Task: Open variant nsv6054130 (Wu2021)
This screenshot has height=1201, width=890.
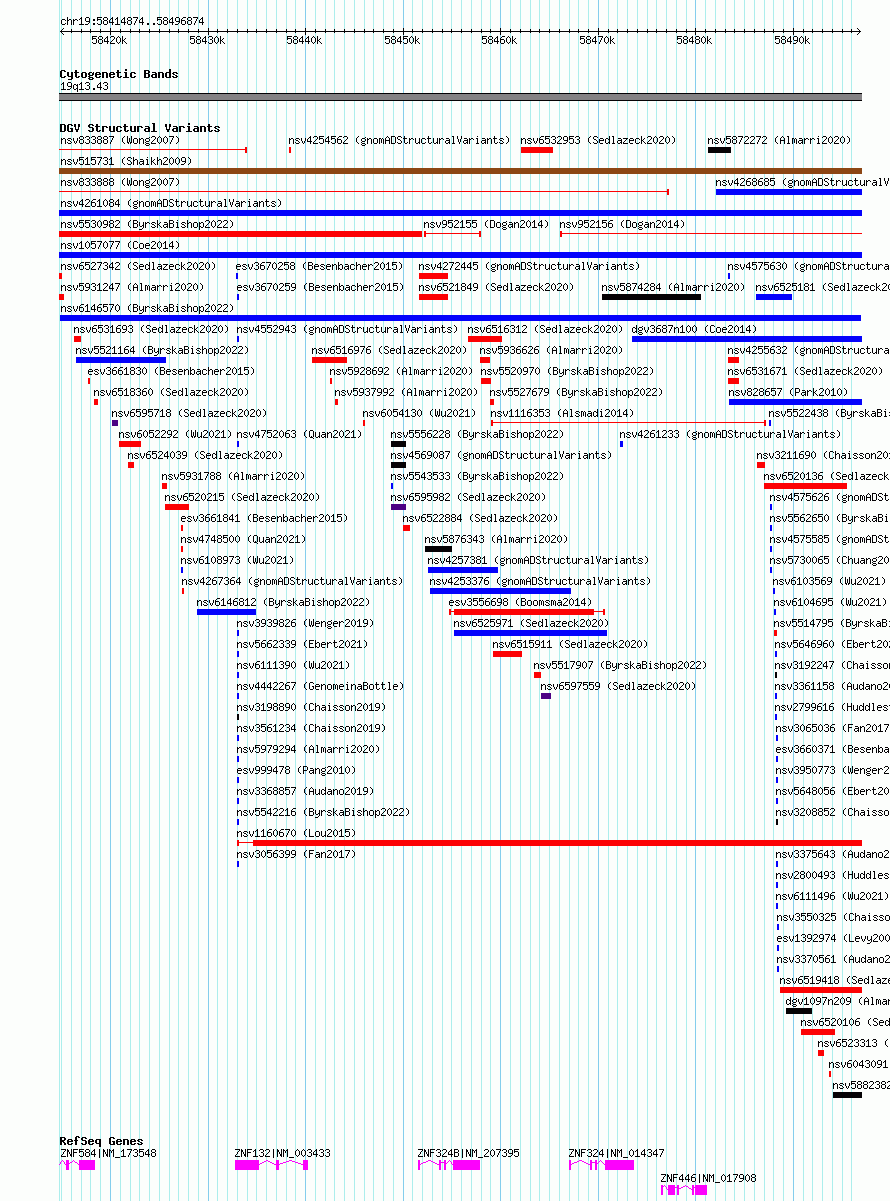Action: click(420, 413)
